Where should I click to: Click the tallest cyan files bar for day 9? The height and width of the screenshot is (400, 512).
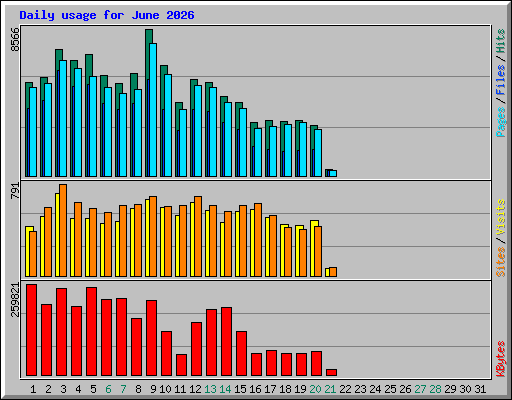click(153, 110)
